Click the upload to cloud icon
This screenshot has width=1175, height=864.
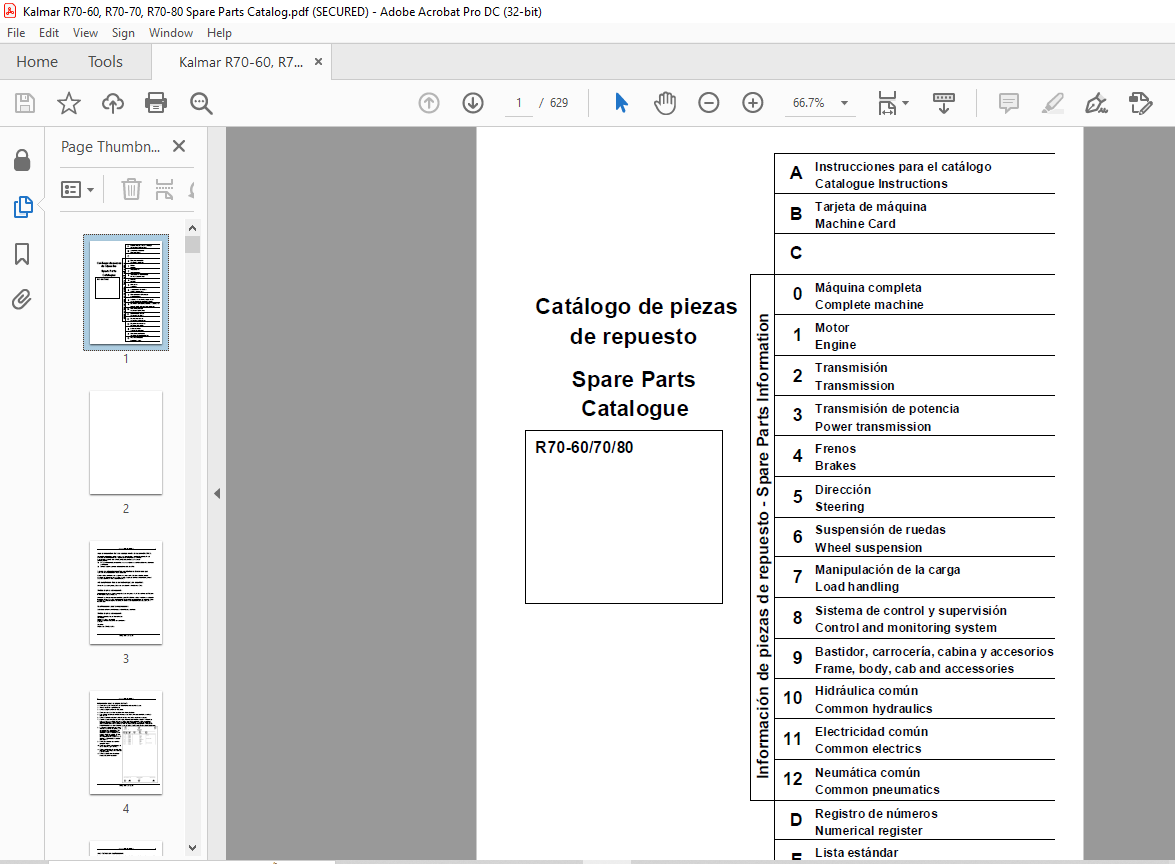[x=113, y=103]
